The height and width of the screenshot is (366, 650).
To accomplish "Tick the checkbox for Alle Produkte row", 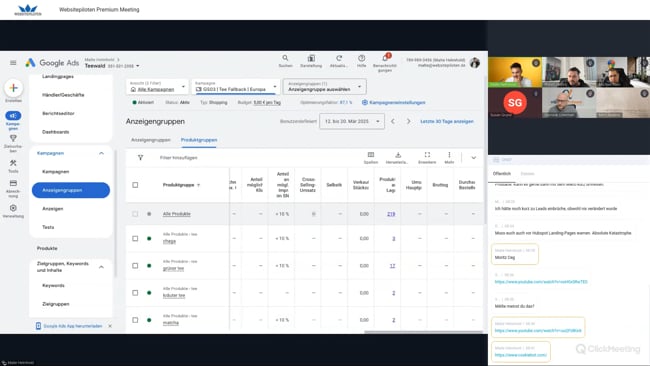I will click(x=135, y=214).
